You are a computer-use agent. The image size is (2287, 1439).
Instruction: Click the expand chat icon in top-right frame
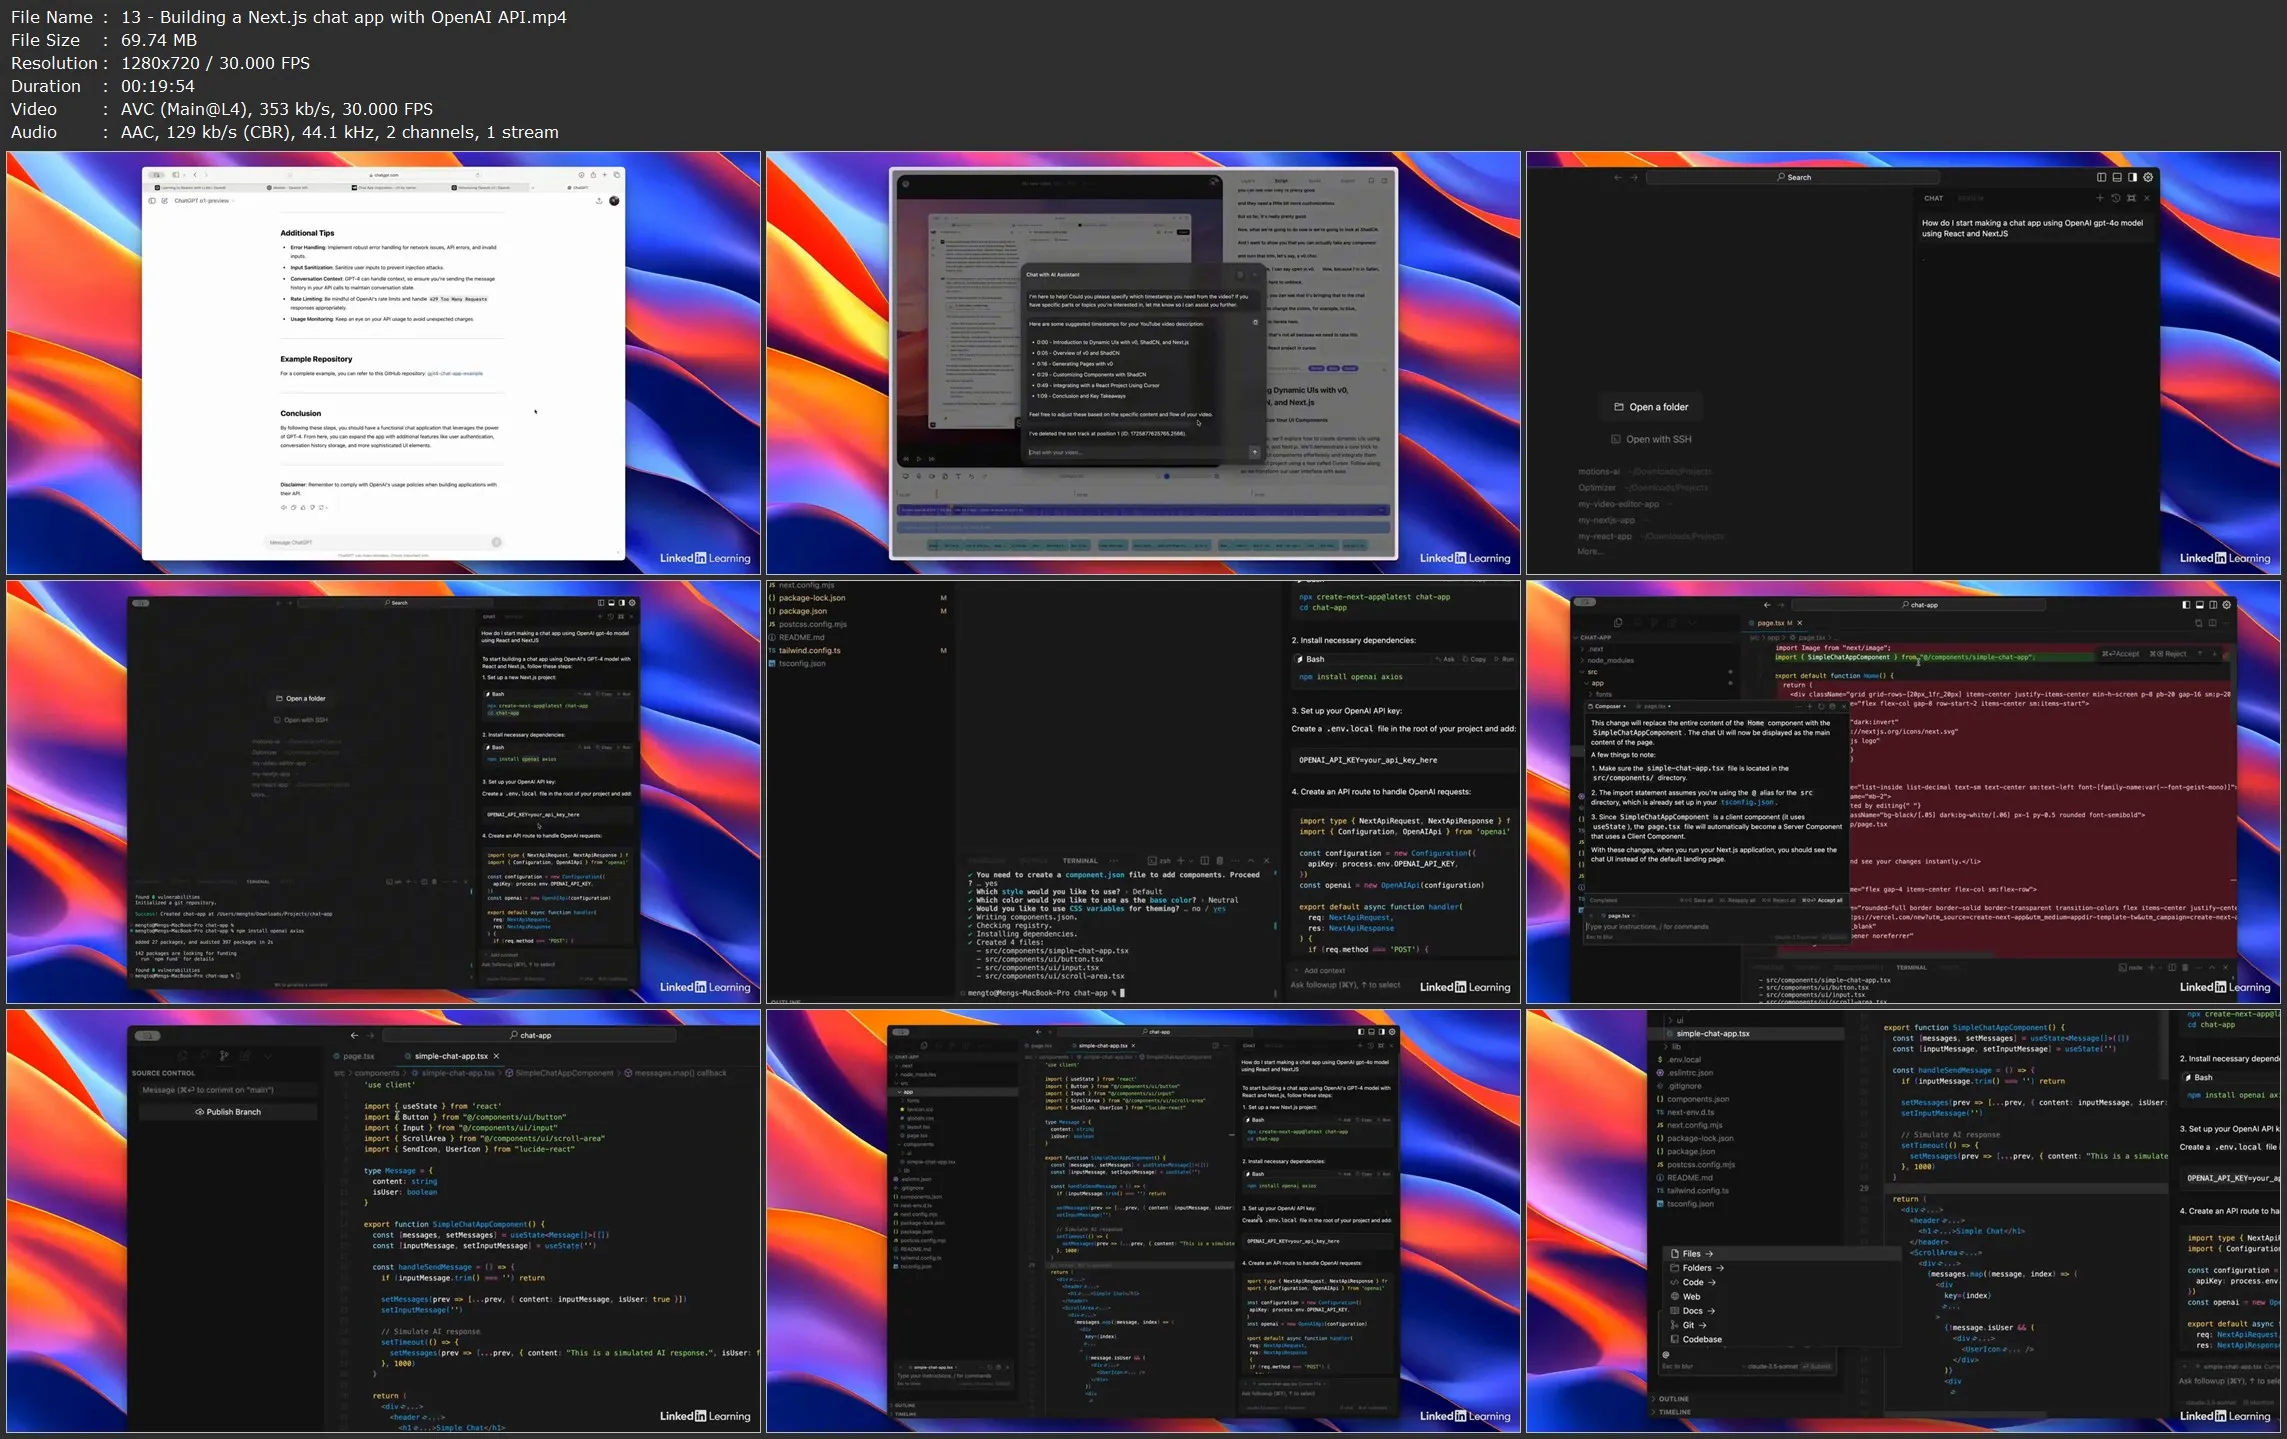[x=2131, y=198]
